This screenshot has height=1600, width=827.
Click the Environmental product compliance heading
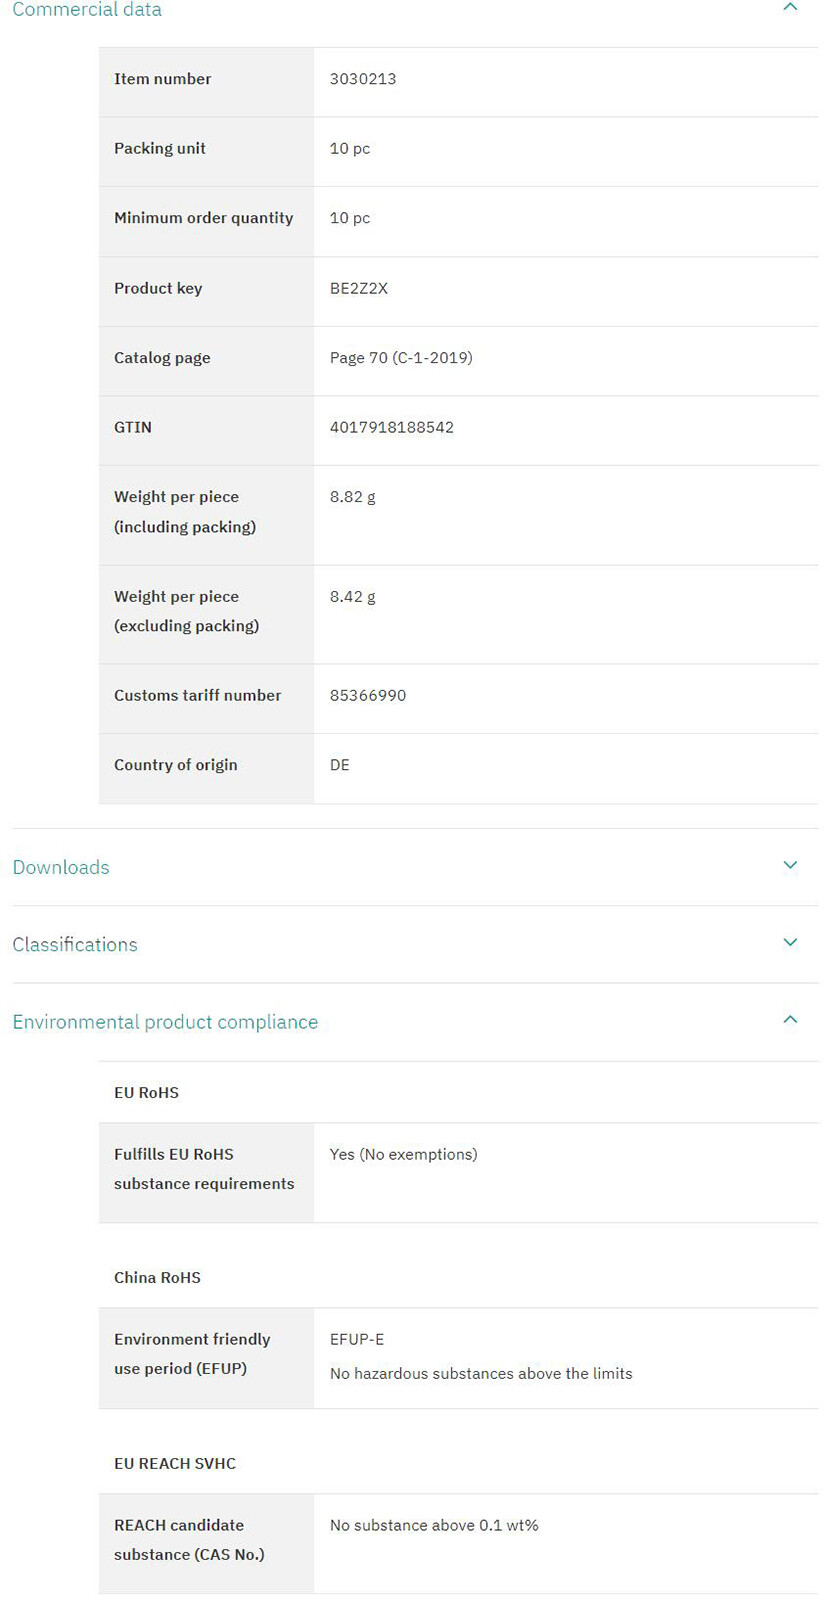click(x=165, y=1022)
